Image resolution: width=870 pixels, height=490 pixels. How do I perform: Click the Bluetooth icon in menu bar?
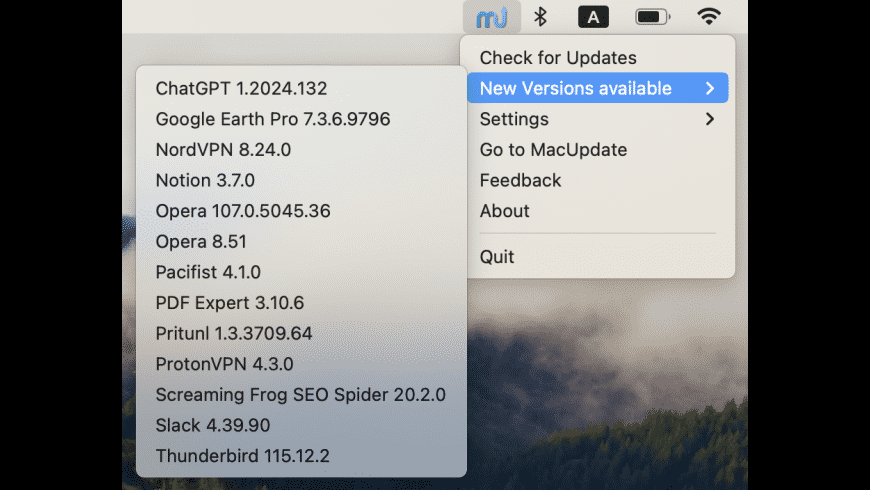[x=540, y=17]
